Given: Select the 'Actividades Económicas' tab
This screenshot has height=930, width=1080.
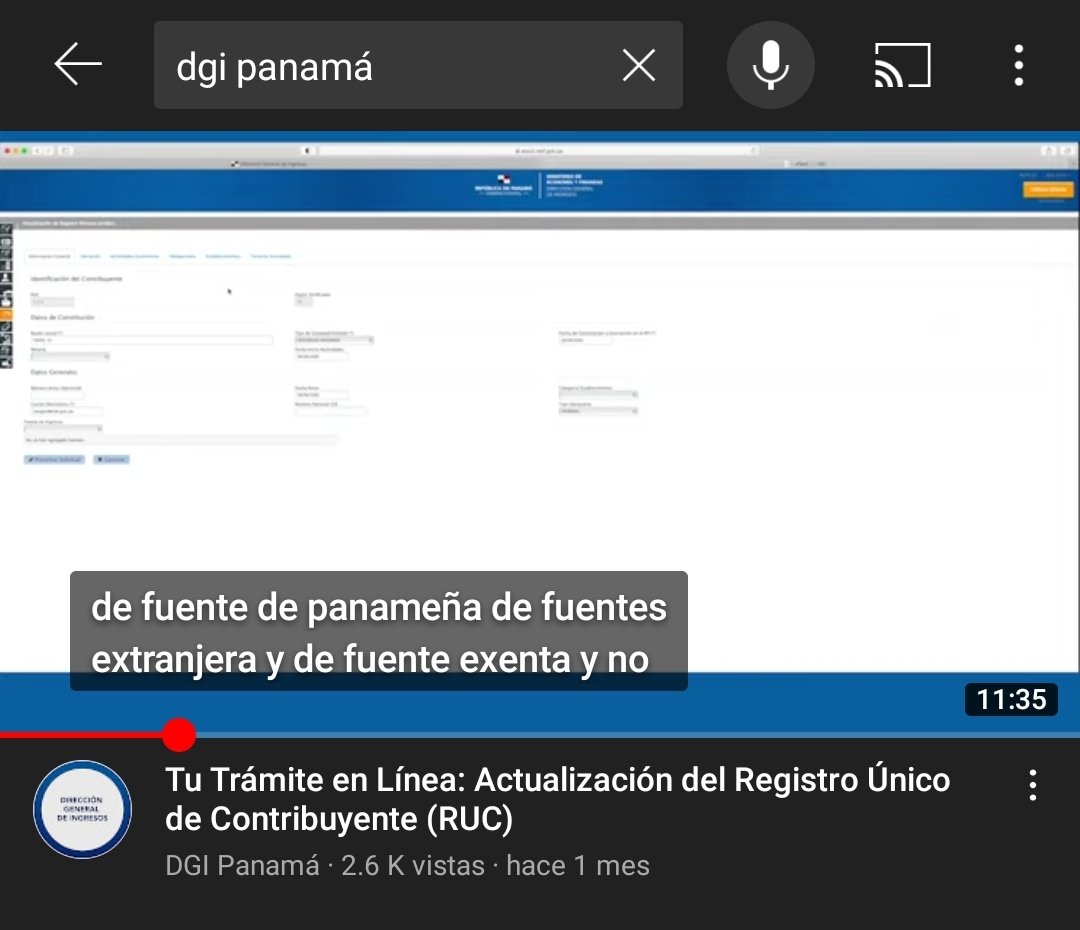Looking at the screenshot, I should click(134, 256).
